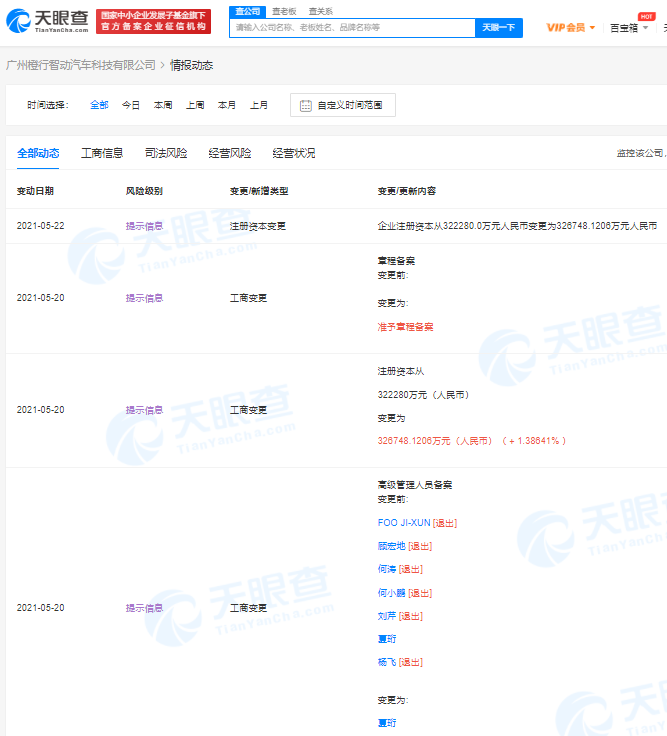Switch to the 工商信息 tab

[102, 153]
